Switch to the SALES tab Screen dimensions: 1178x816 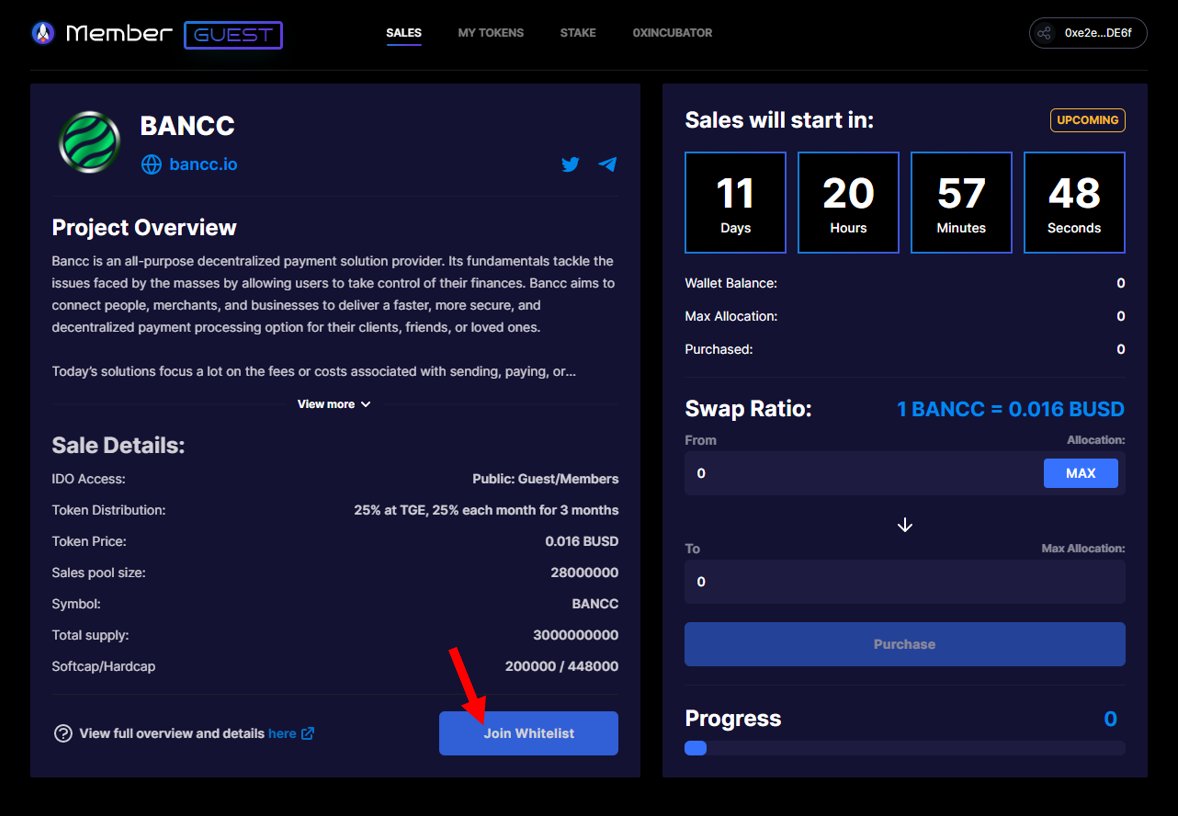click(403, 33)
